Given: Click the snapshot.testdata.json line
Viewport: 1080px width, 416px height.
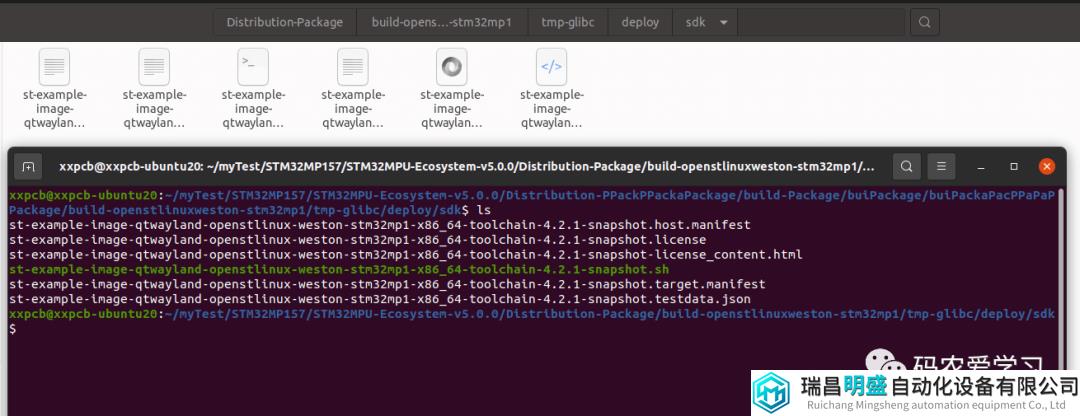Looking at the screenshot, I should click(380, 300).
